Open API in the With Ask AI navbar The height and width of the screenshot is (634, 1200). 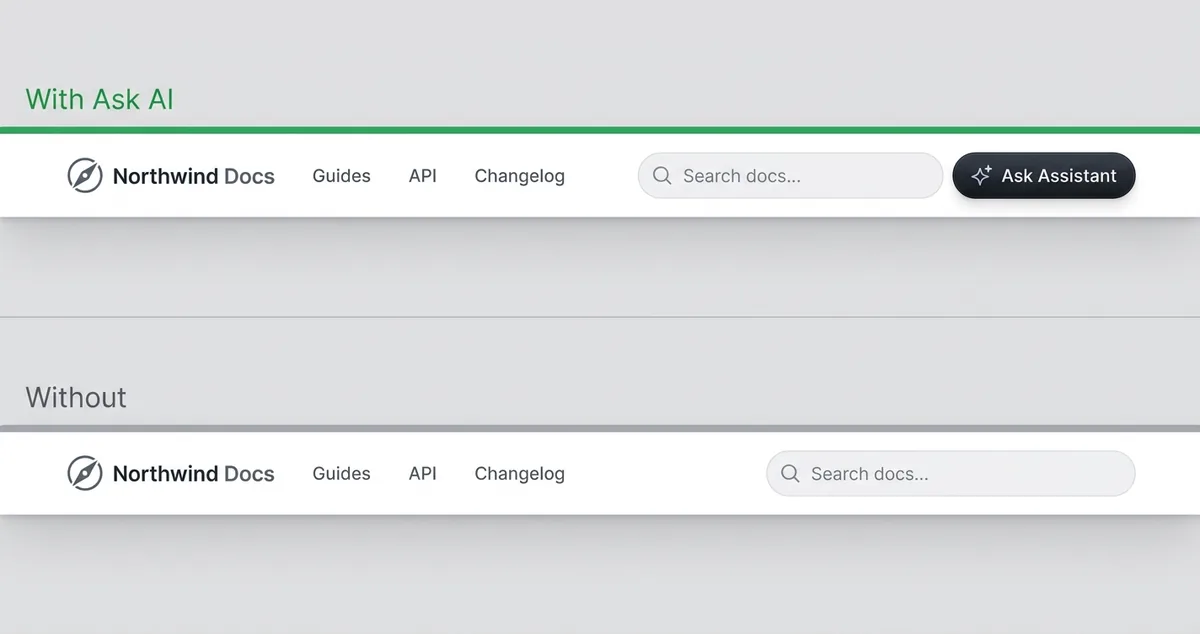[x=423, y=176]
